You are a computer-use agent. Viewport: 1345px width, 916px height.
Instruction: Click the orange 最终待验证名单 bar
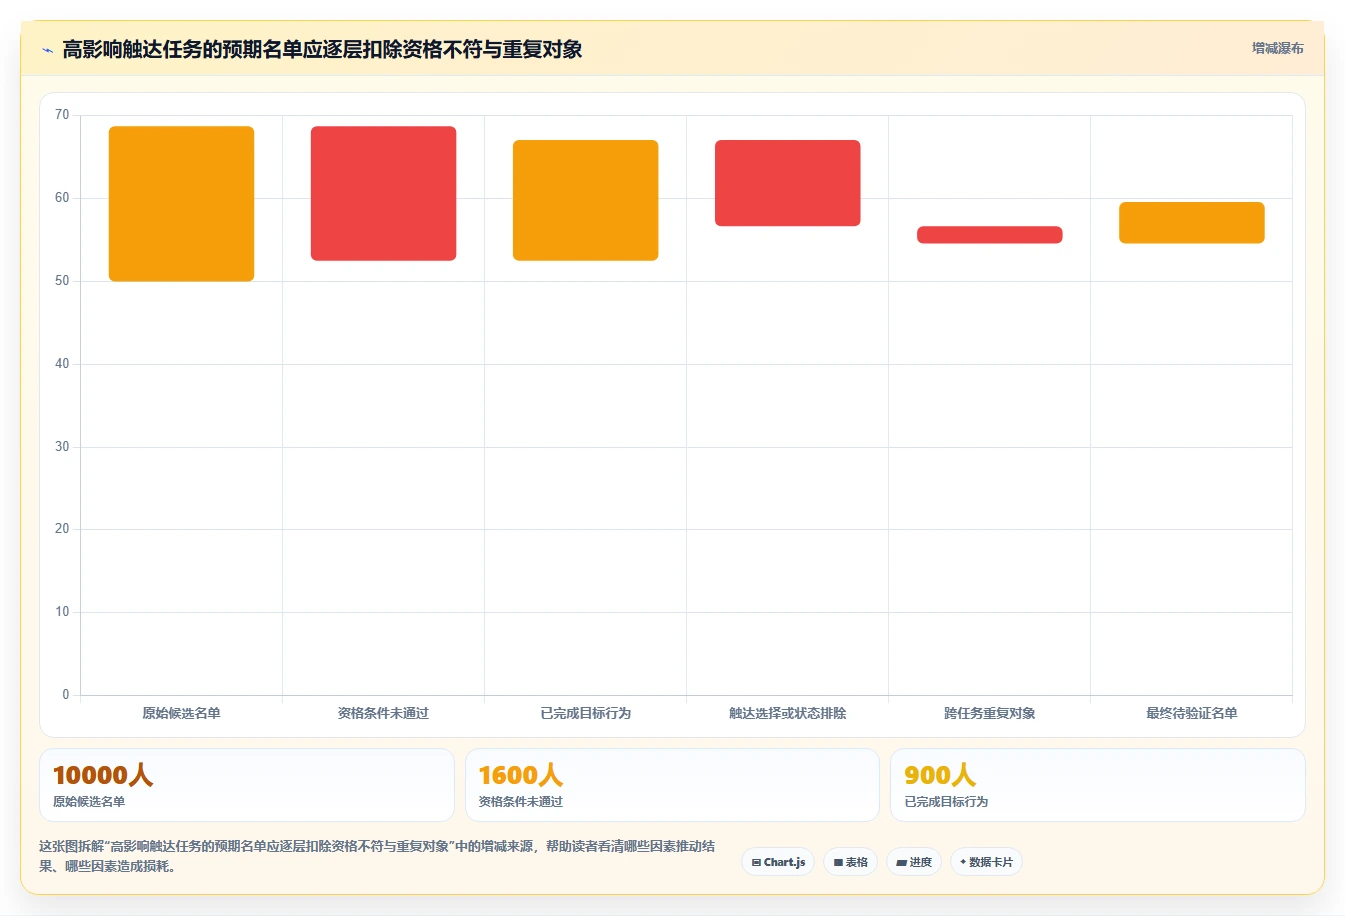point(1191,223)
